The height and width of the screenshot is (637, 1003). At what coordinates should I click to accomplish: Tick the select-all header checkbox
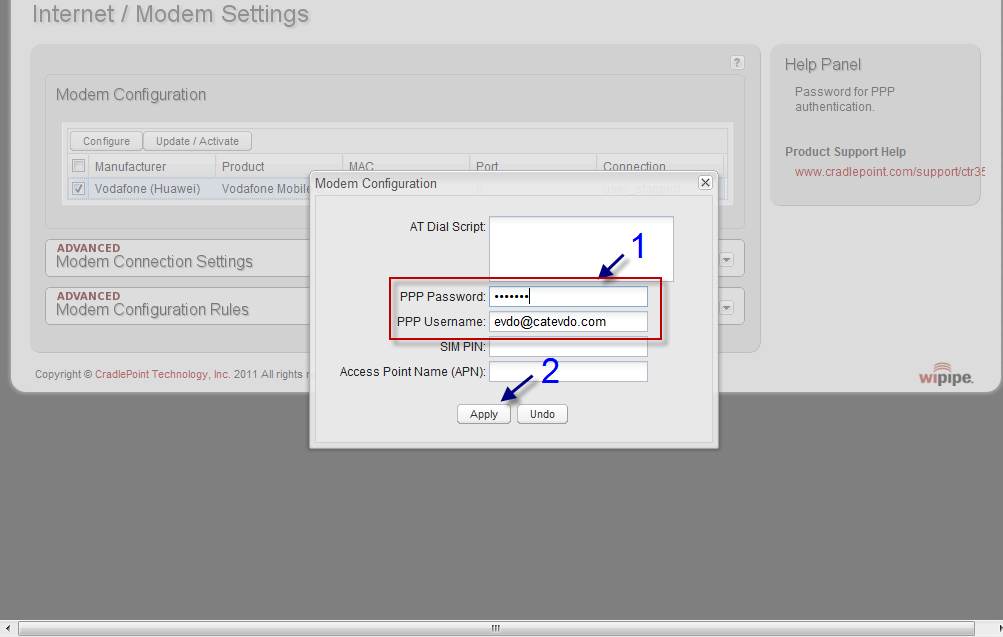coord(79,166)
